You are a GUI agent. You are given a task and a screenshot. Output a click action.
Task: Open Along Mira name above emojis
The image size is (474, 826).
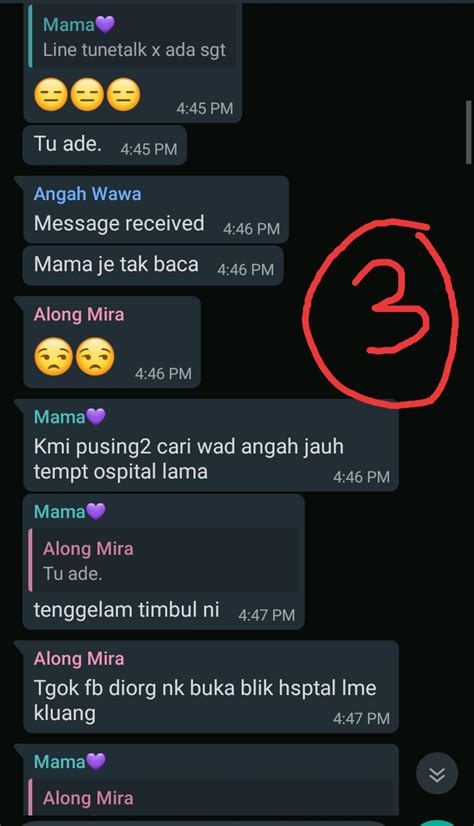click(x=79, y=314)
